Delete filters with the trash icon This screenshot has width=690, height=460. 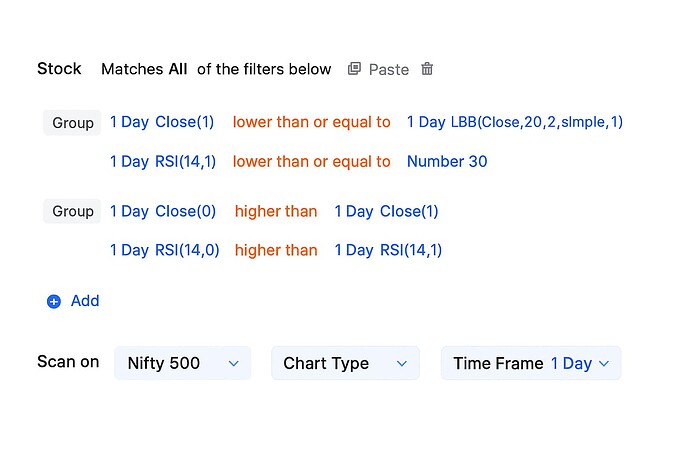(x=427, y=69)
